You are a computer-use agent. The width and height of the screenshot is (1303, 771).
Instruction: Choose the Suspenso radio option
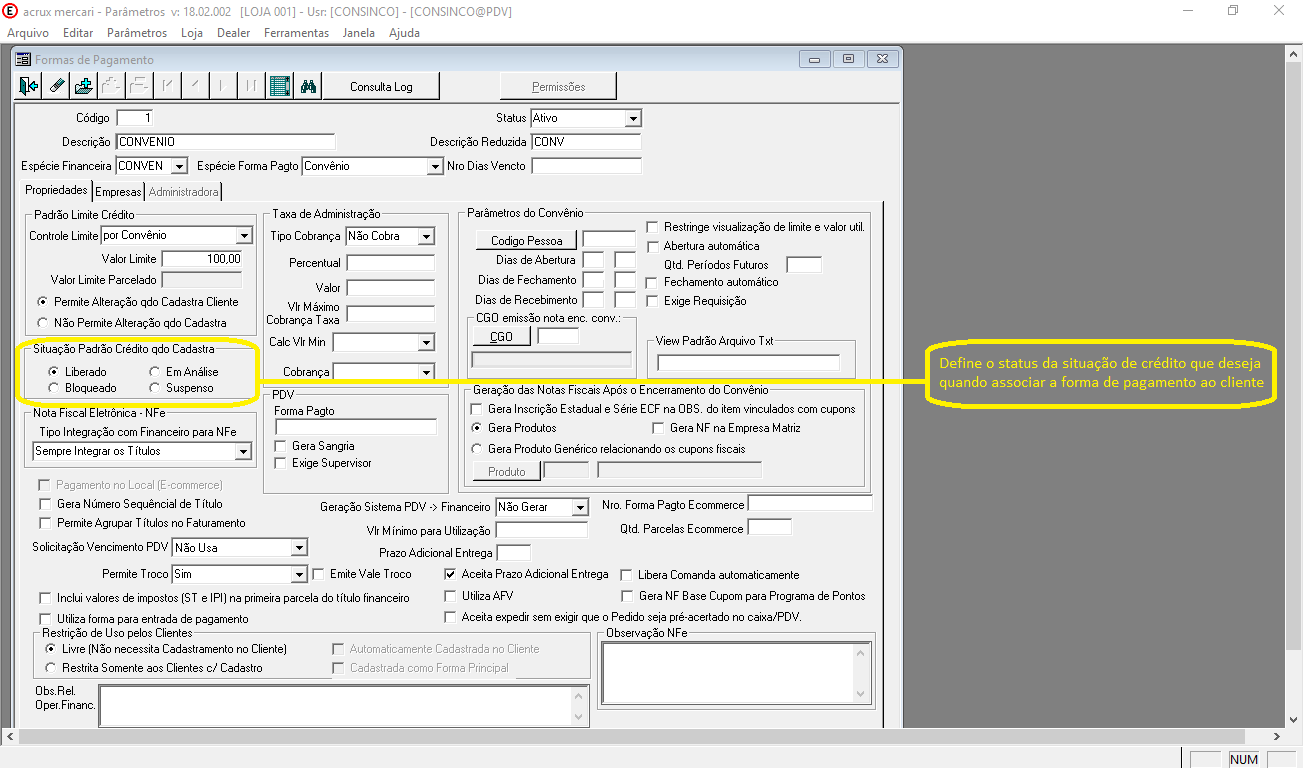[x=154, y=388]
